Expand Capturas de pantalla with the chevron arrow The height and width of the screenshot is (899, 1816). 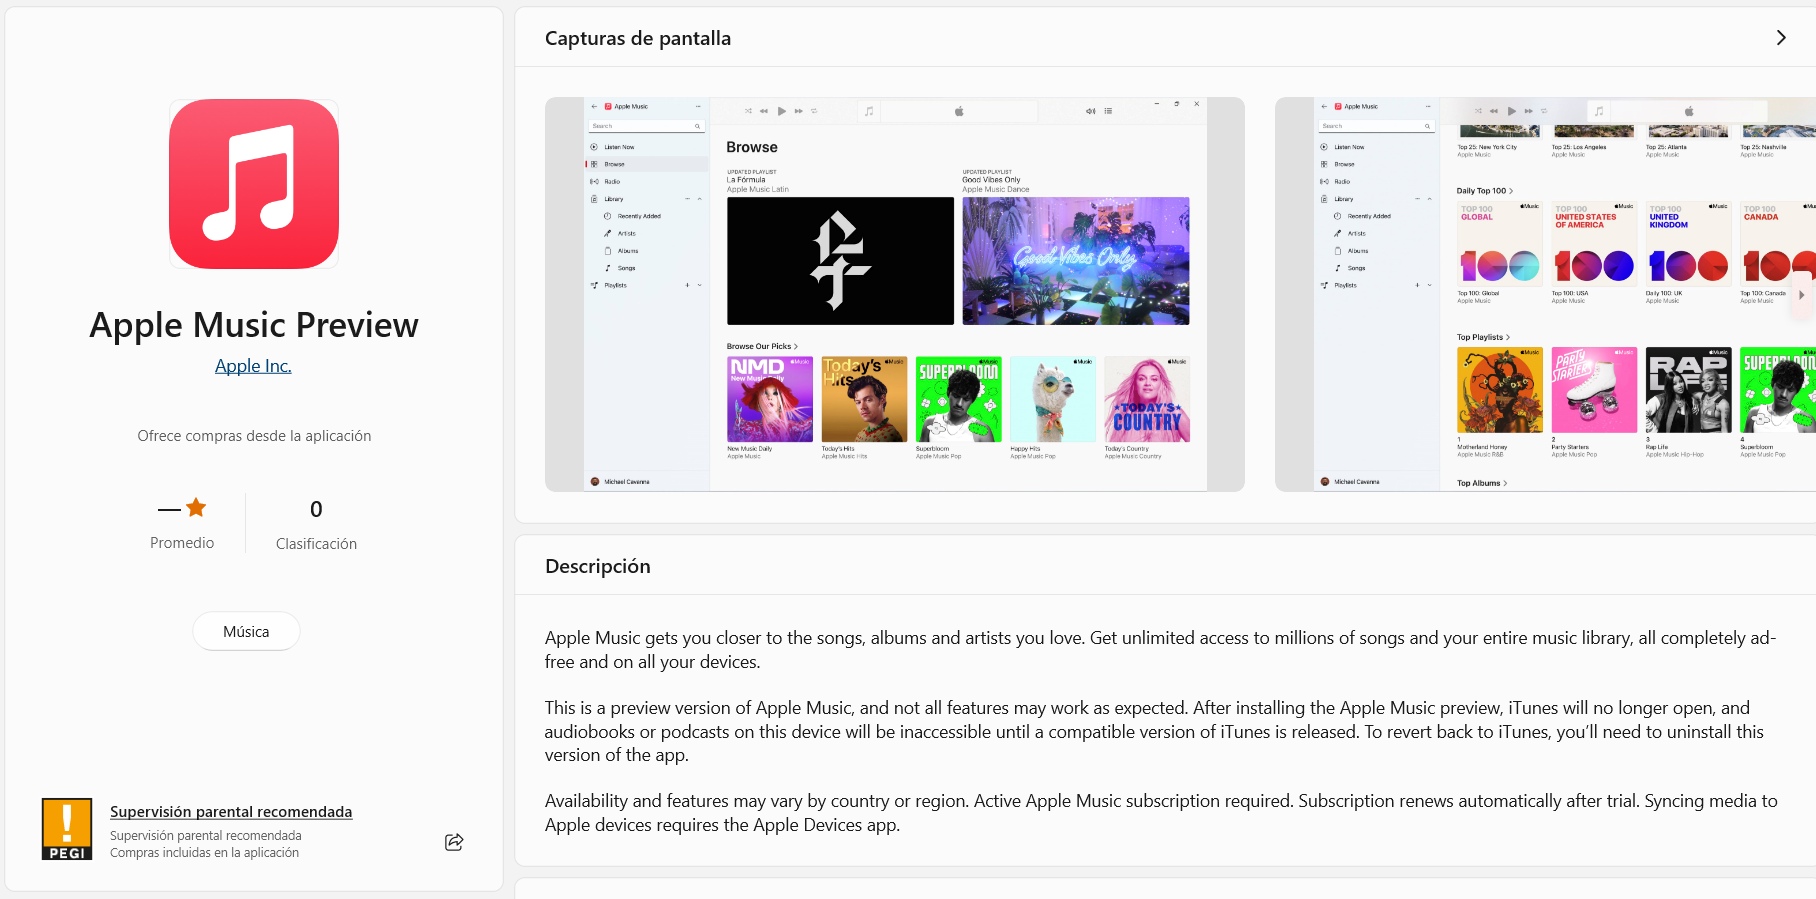[x=1781, y=38]
